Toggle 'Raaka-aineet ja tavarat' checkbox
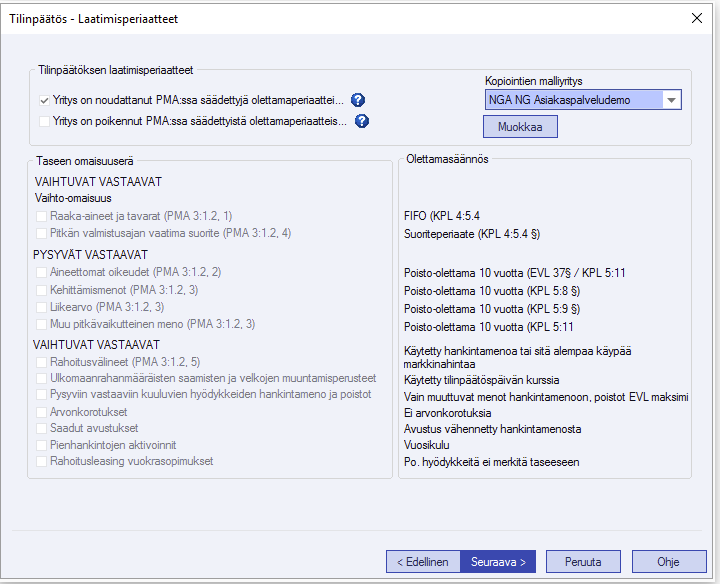The width and height of the screenshot is (720, 584). coord(41,216)
